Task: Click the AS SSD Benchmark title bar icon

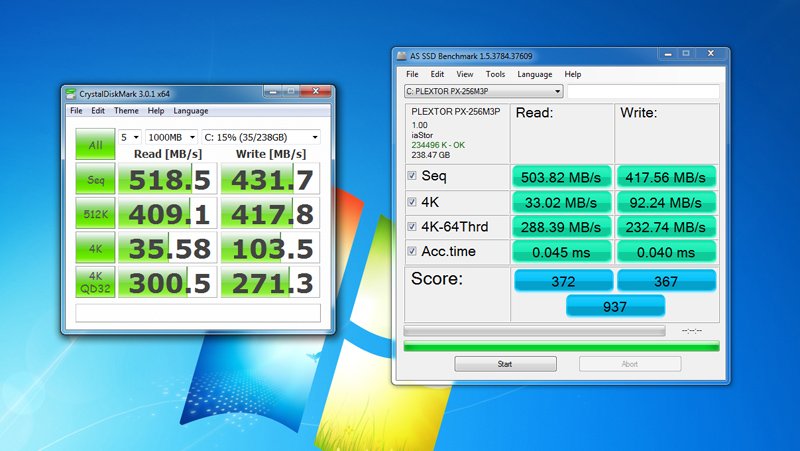Action: (x=401, y=57)
